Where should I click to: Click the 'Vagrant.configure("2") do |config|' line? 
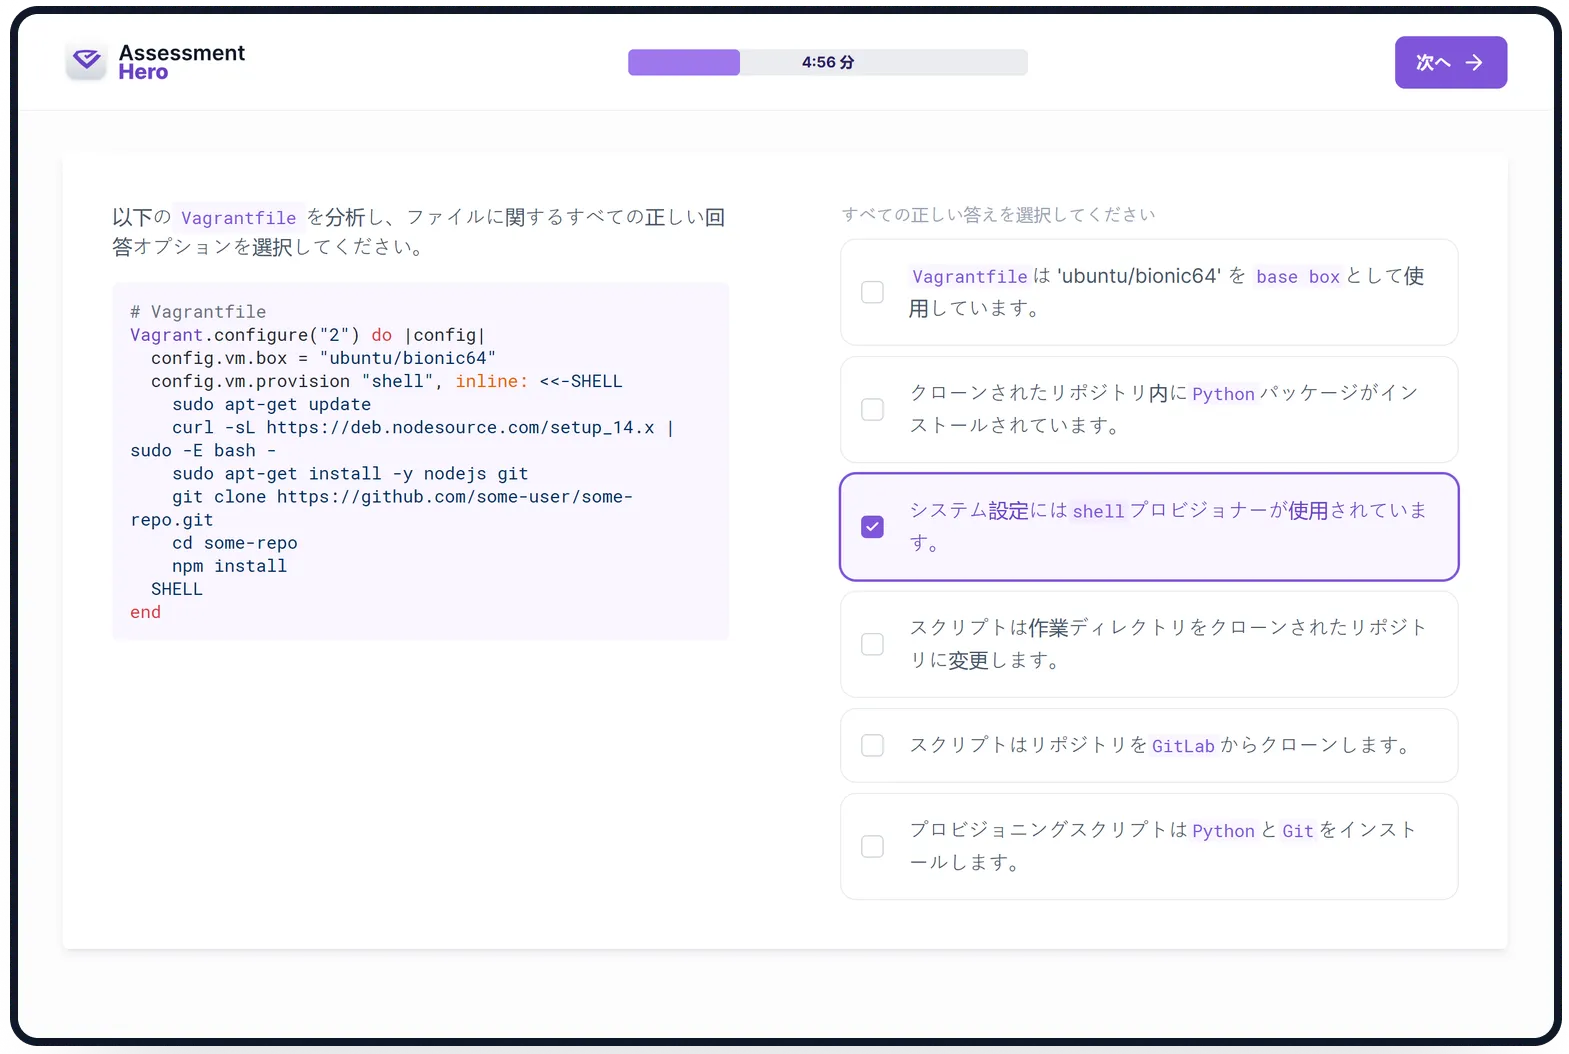point(307,335)
